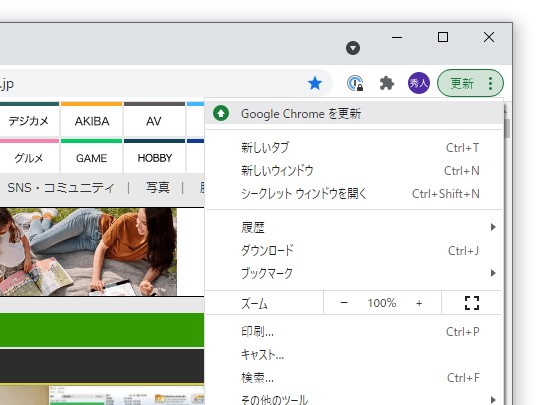Screen dimensions: 540x405
Task: Select キャスト... menu item
Action: 353,354
